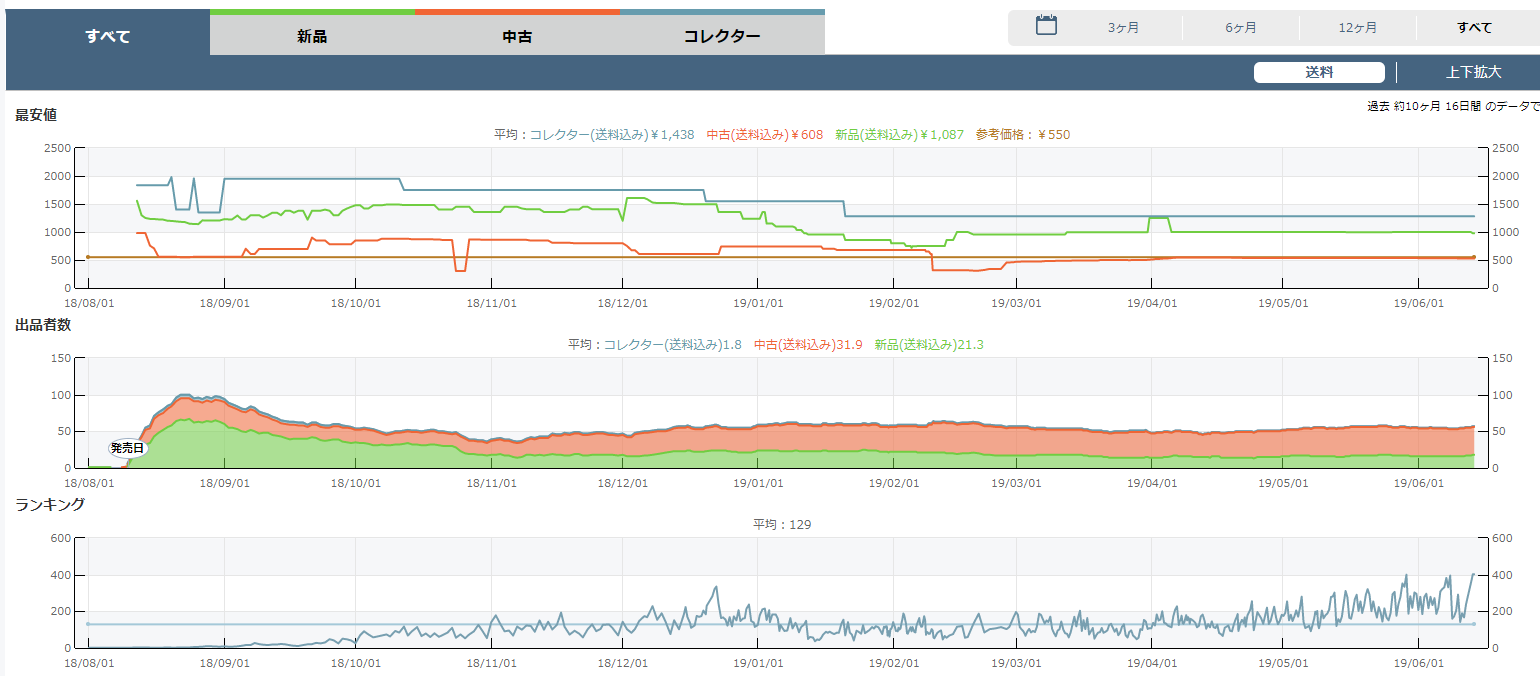Image resolution: width=1540 pixels, height=676 pixels.
Task: Open the コレクター tab
Action: coord(722,37)
